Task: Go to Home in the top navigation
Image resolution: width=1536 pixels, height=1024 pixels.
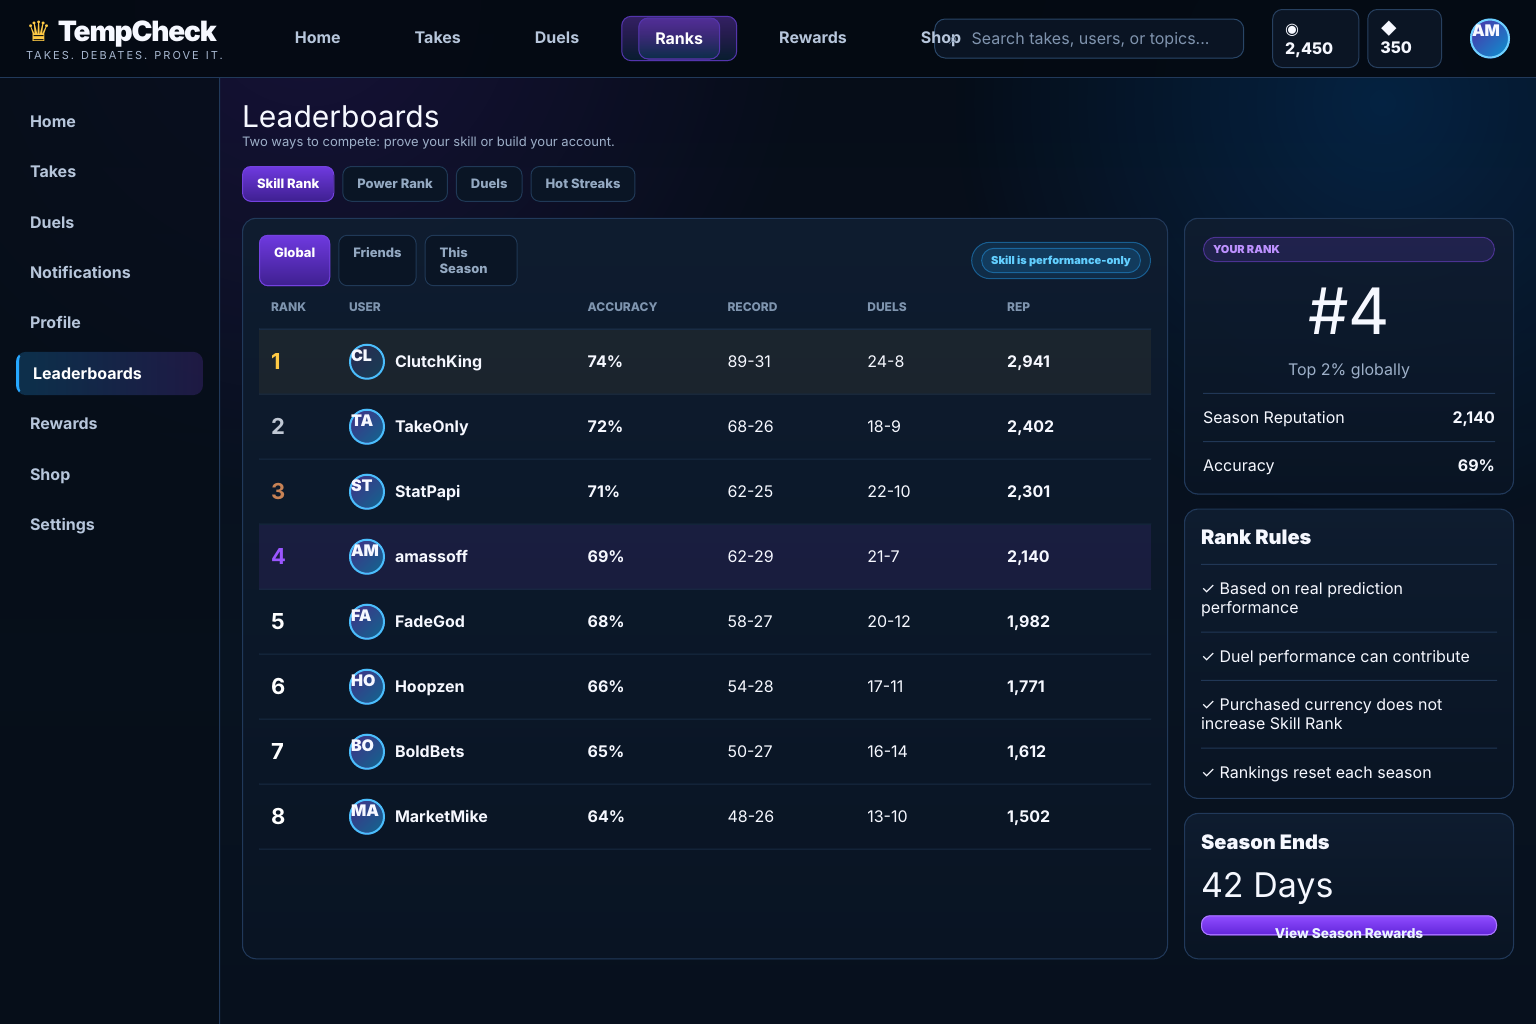Action: coord(317,37)
